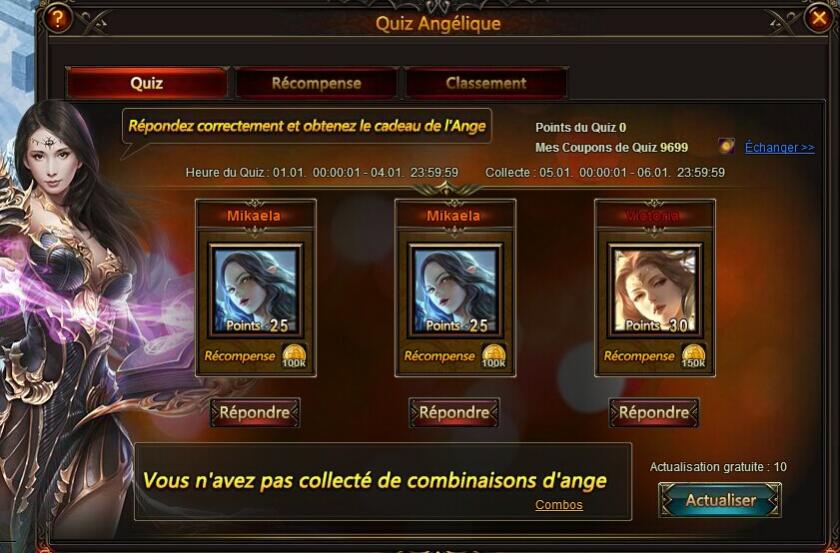Open the Classement tab

point(486,83)
